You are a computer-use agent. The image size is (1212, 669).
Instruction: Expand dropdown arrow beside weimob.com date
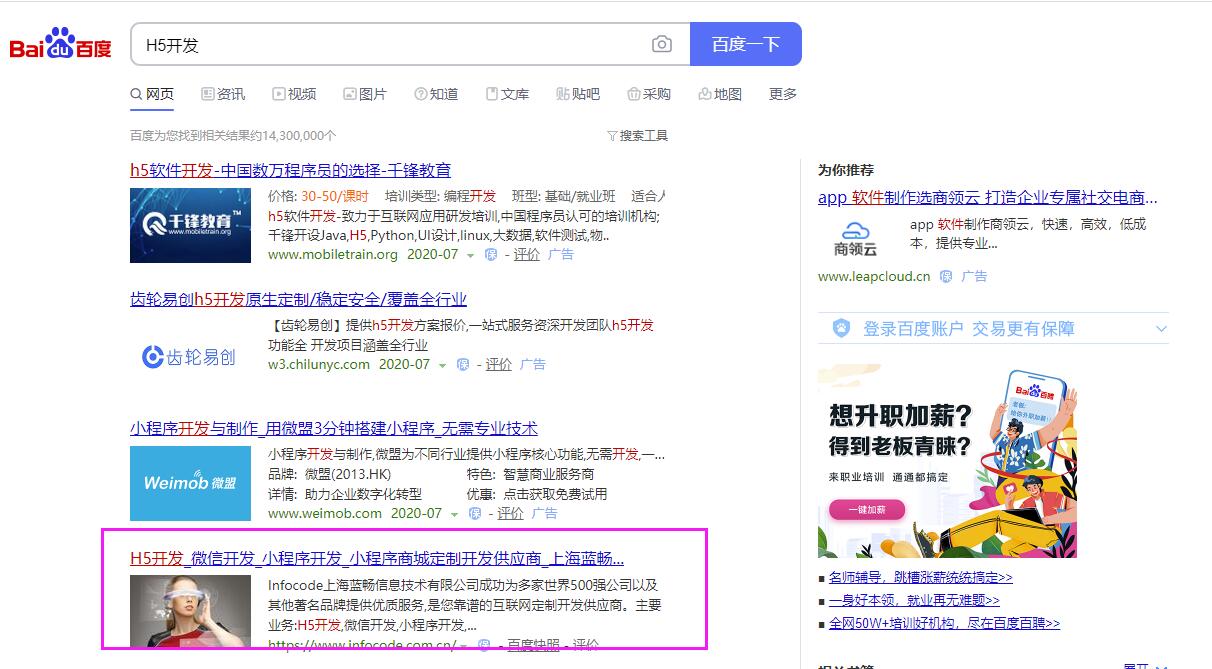[x=455, y=514]
